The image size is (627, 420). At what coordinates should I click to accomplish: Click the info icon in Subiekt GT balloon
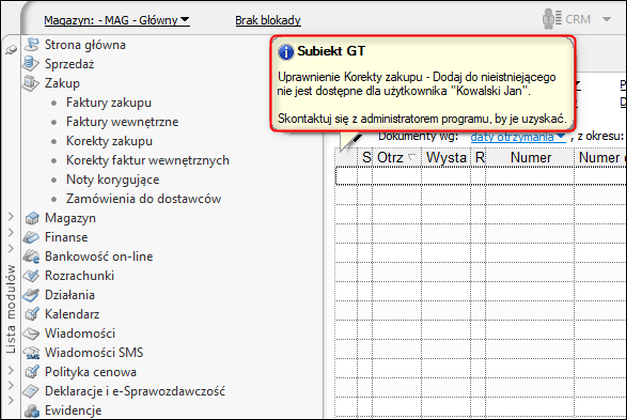pos(286,52)
